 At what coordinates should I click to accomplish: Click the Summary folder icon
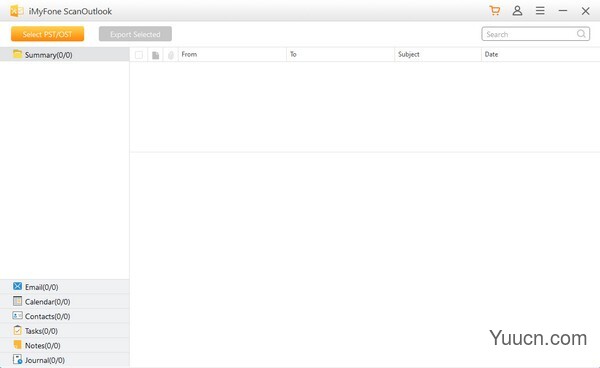point(17,54)
